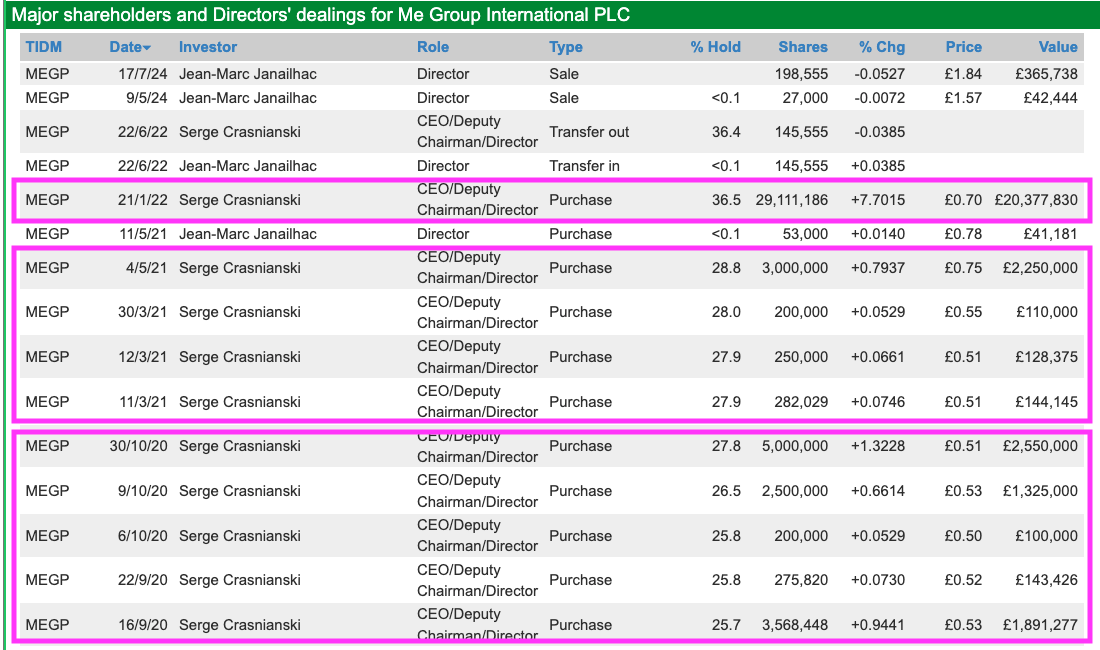Sort table by TIDM column header
This screenshot has height=650, width=1100.
(x=43, y=47)
